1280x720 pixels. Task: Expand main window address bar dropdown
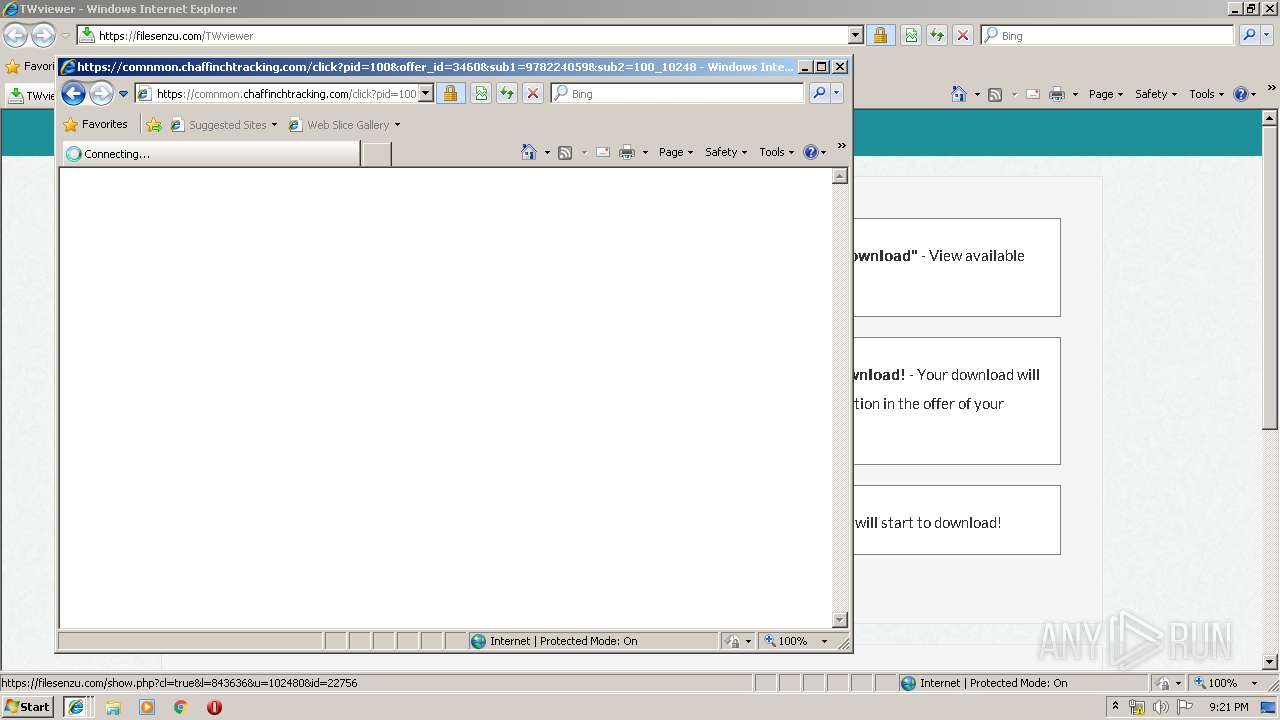(855, 35)
